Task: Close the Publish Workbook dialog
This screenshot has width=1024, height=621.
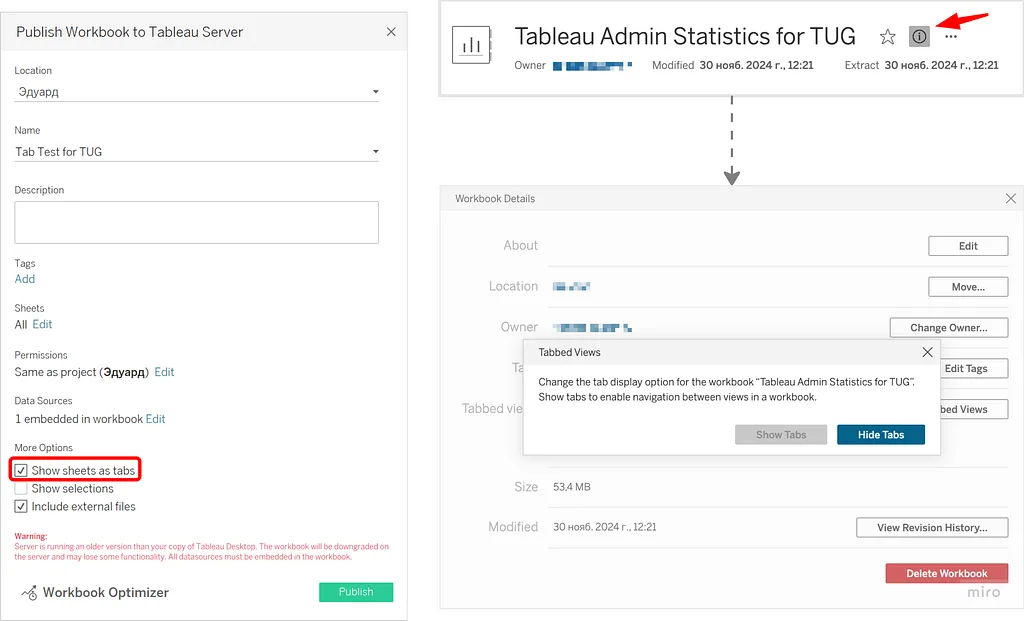Action: point(391,32)
